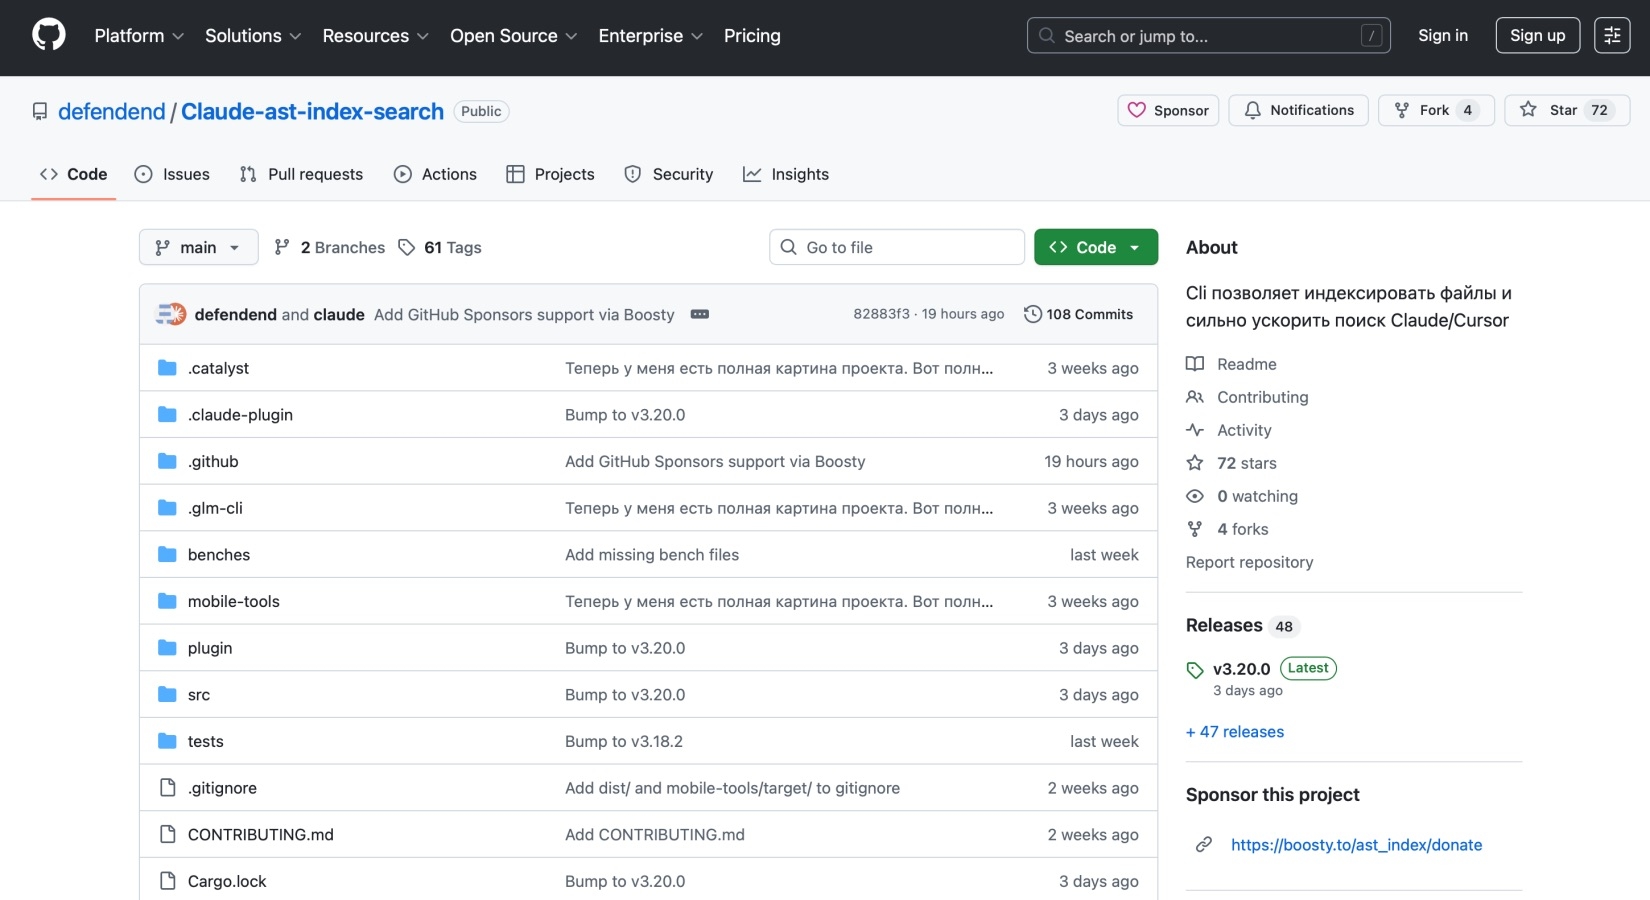Screen dimensions: 1650x900
Task: Open the accessibility settings icon in header
Action: (1611, 35)
